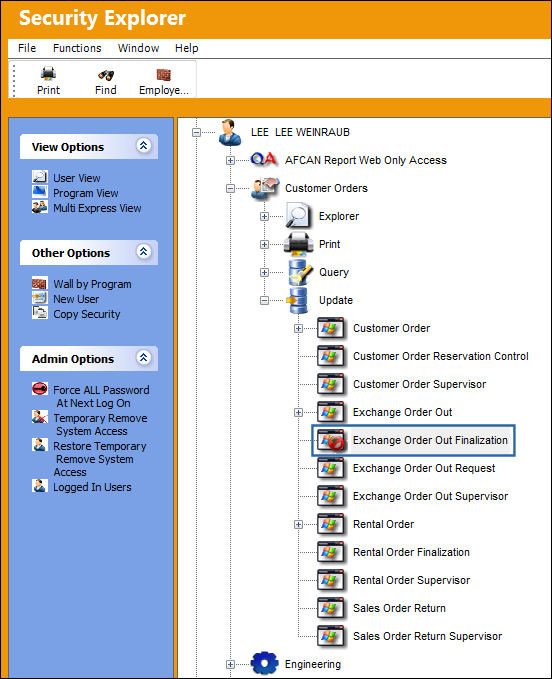The height and width of the screenshot is (679, 552).
Task: Expand the AFCAN Report Web Only Access node
Action: pyautogui.click(x=230, y=161)
